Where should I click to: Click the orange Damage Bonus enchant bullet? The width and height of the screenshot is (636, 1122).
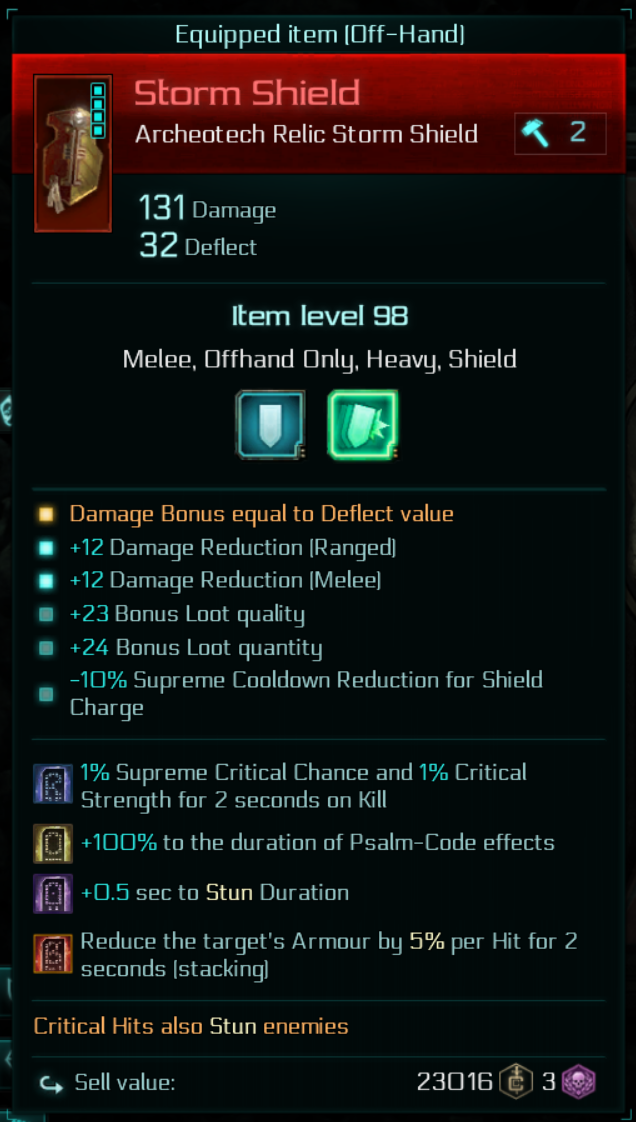pyautogui.click(x=46, y=515)
